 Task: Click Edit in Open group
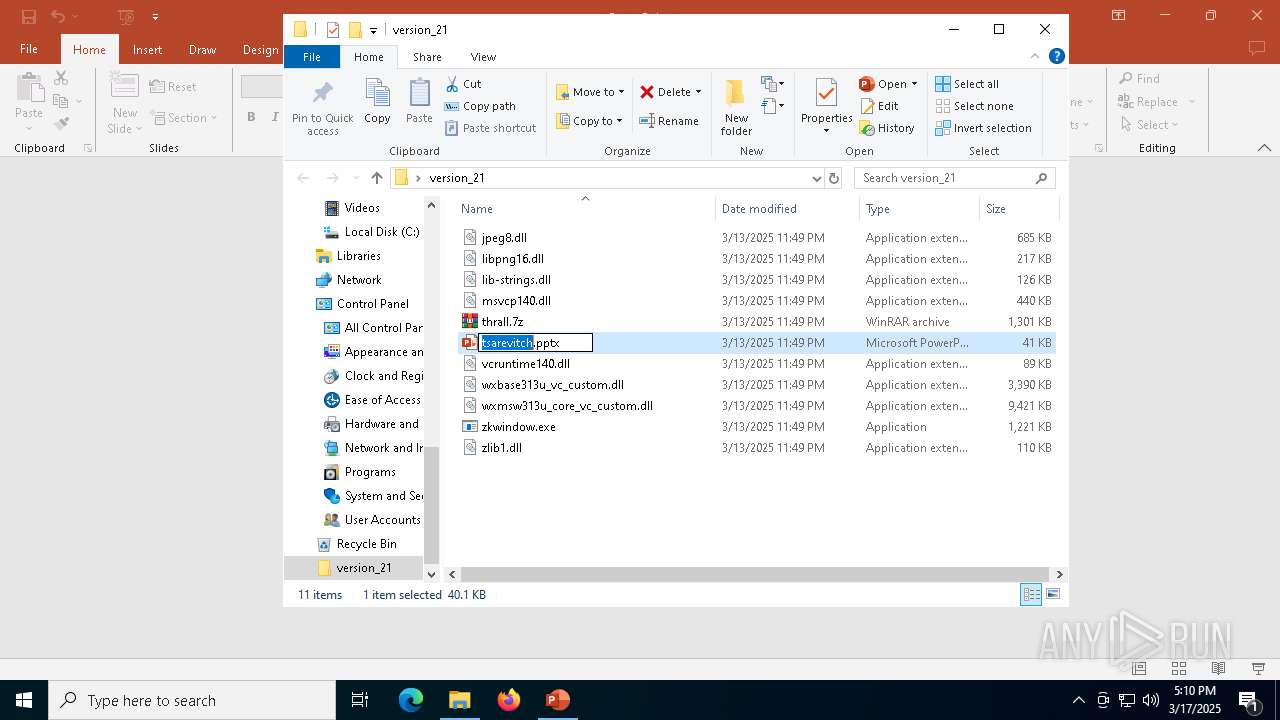click(x=879, y=106)
